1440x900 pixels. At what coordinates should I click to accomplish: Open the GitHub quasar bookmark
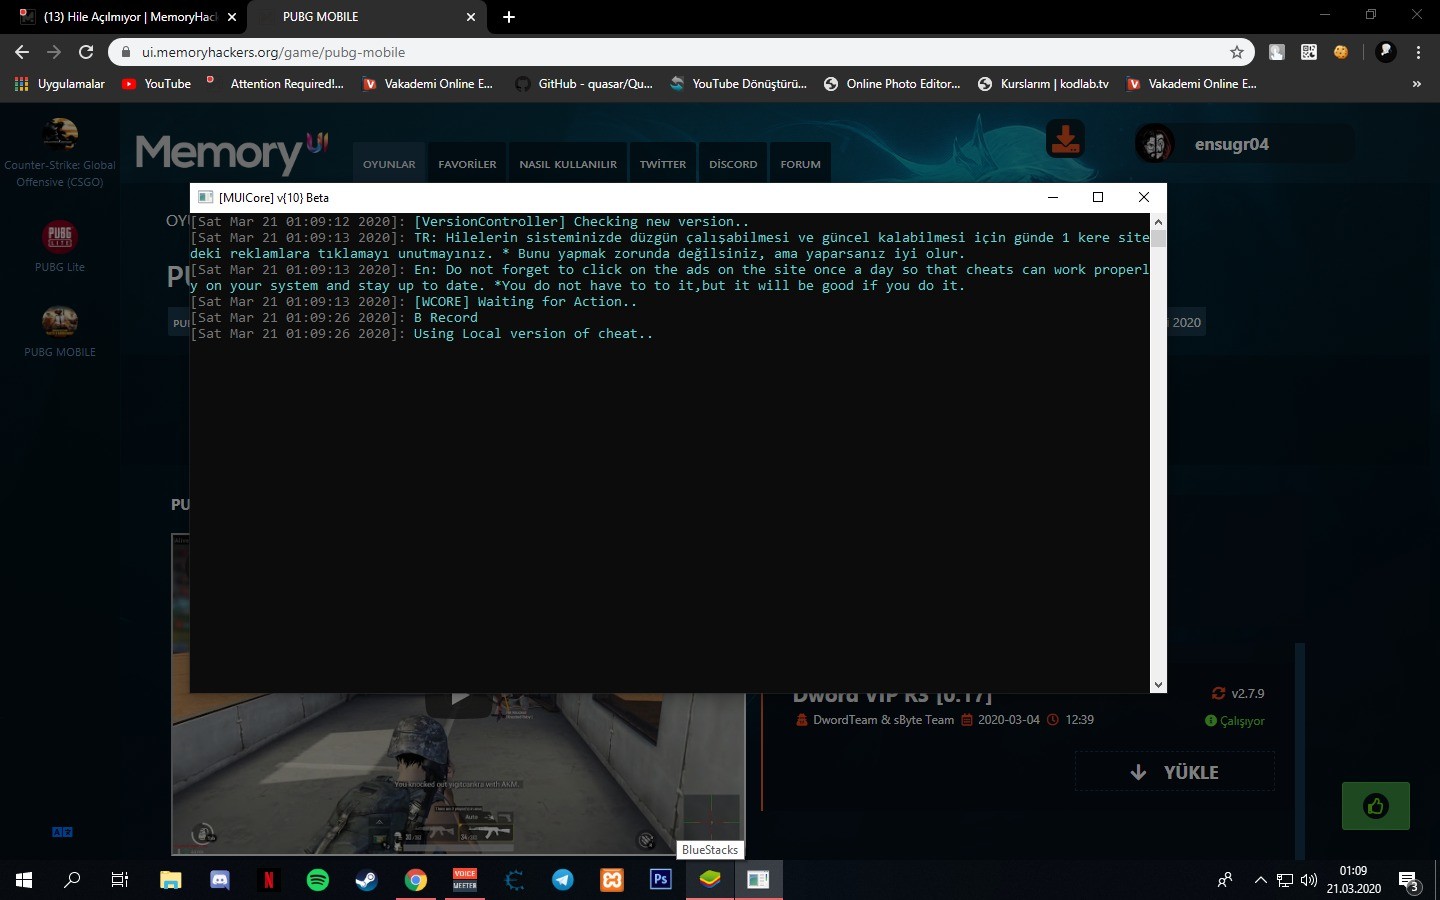(x=584, y=84)
